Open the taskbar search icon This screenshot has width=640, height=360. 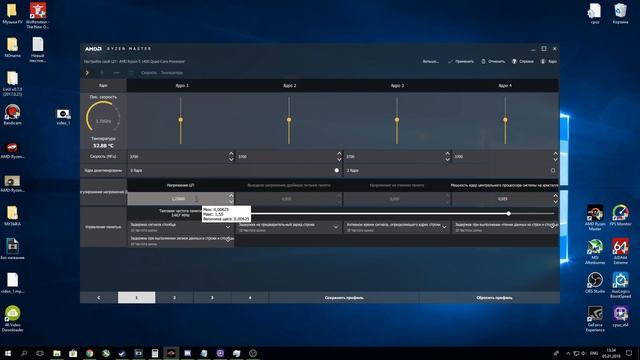coord(24,353)
